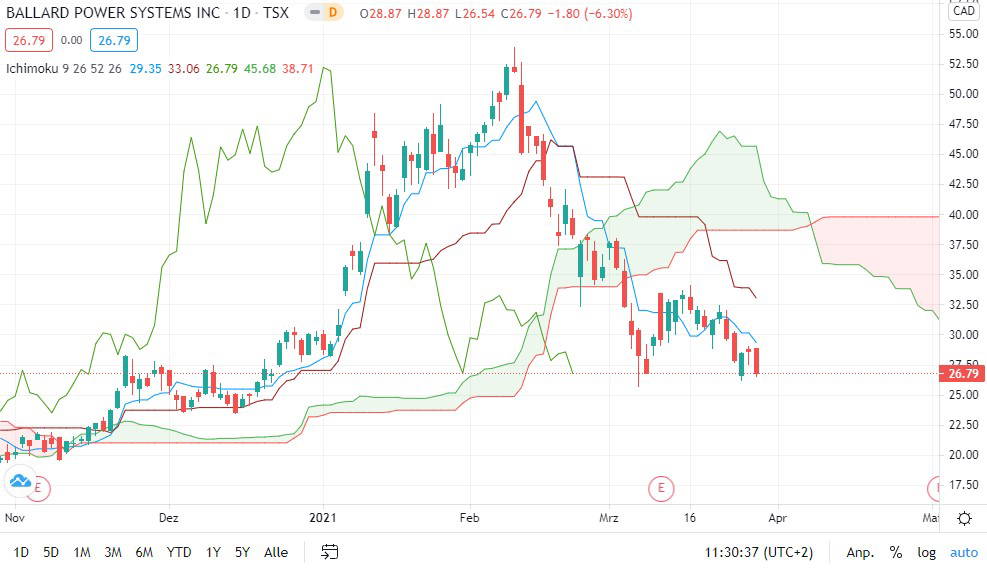Click the 55.00 price axis label
This screenshot has width=987, height=570.
coord(963,34)
